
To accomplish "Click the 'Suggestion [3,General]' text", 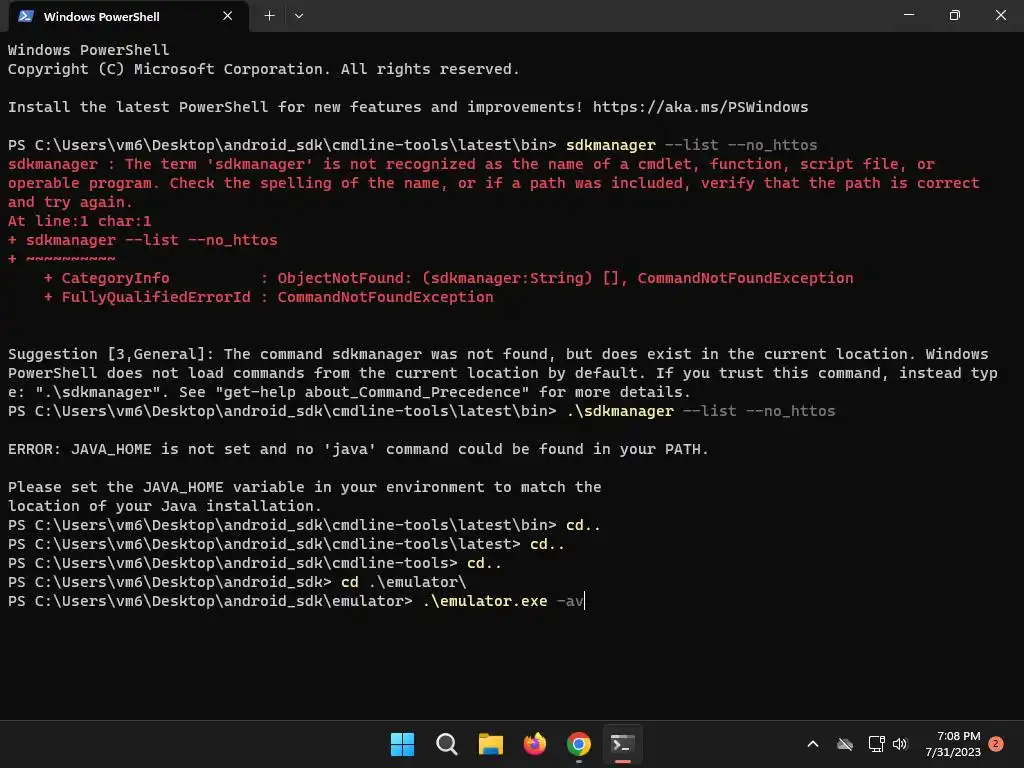I will tap(110, 354).
